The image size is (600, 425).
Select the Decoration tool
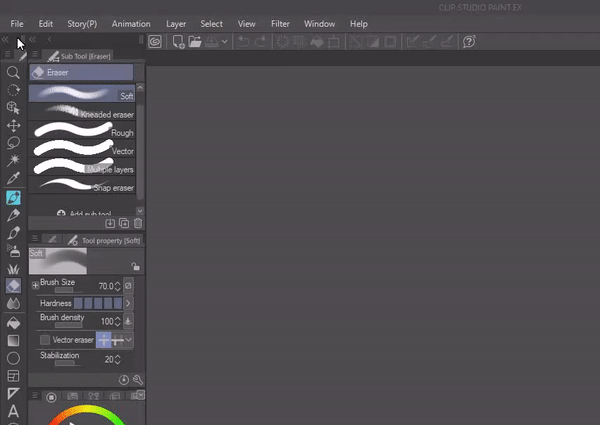point(13,269)
